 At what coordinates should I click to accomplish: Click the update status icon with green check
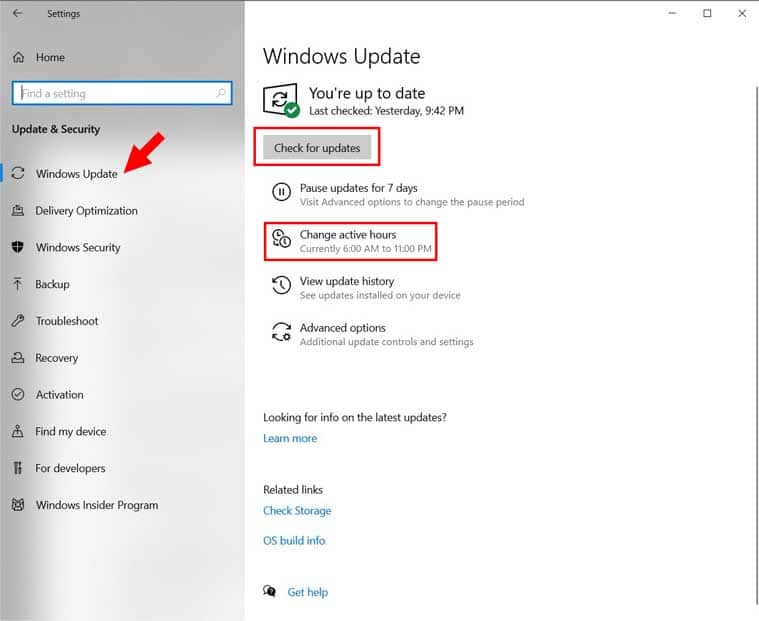pyautogui.click(x=281, y=100)
